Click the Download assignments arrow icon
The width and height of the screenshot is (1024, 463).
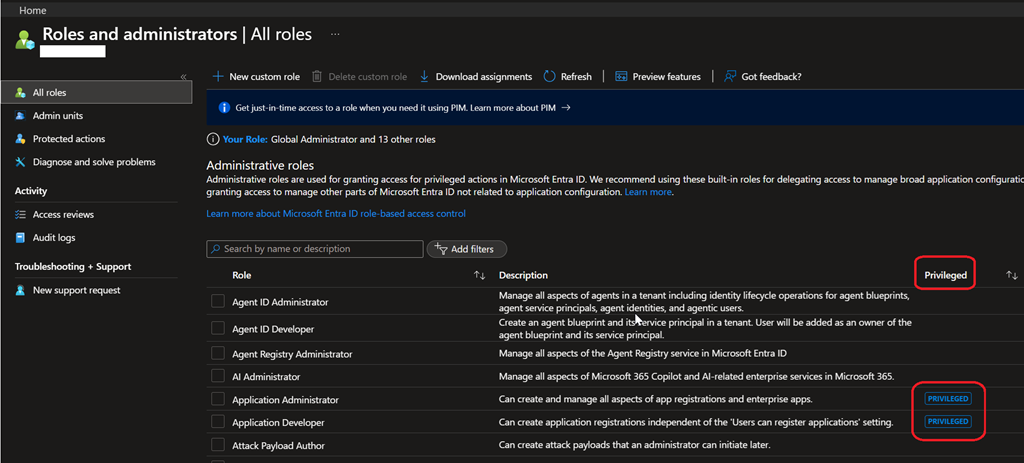pos(425,77)
